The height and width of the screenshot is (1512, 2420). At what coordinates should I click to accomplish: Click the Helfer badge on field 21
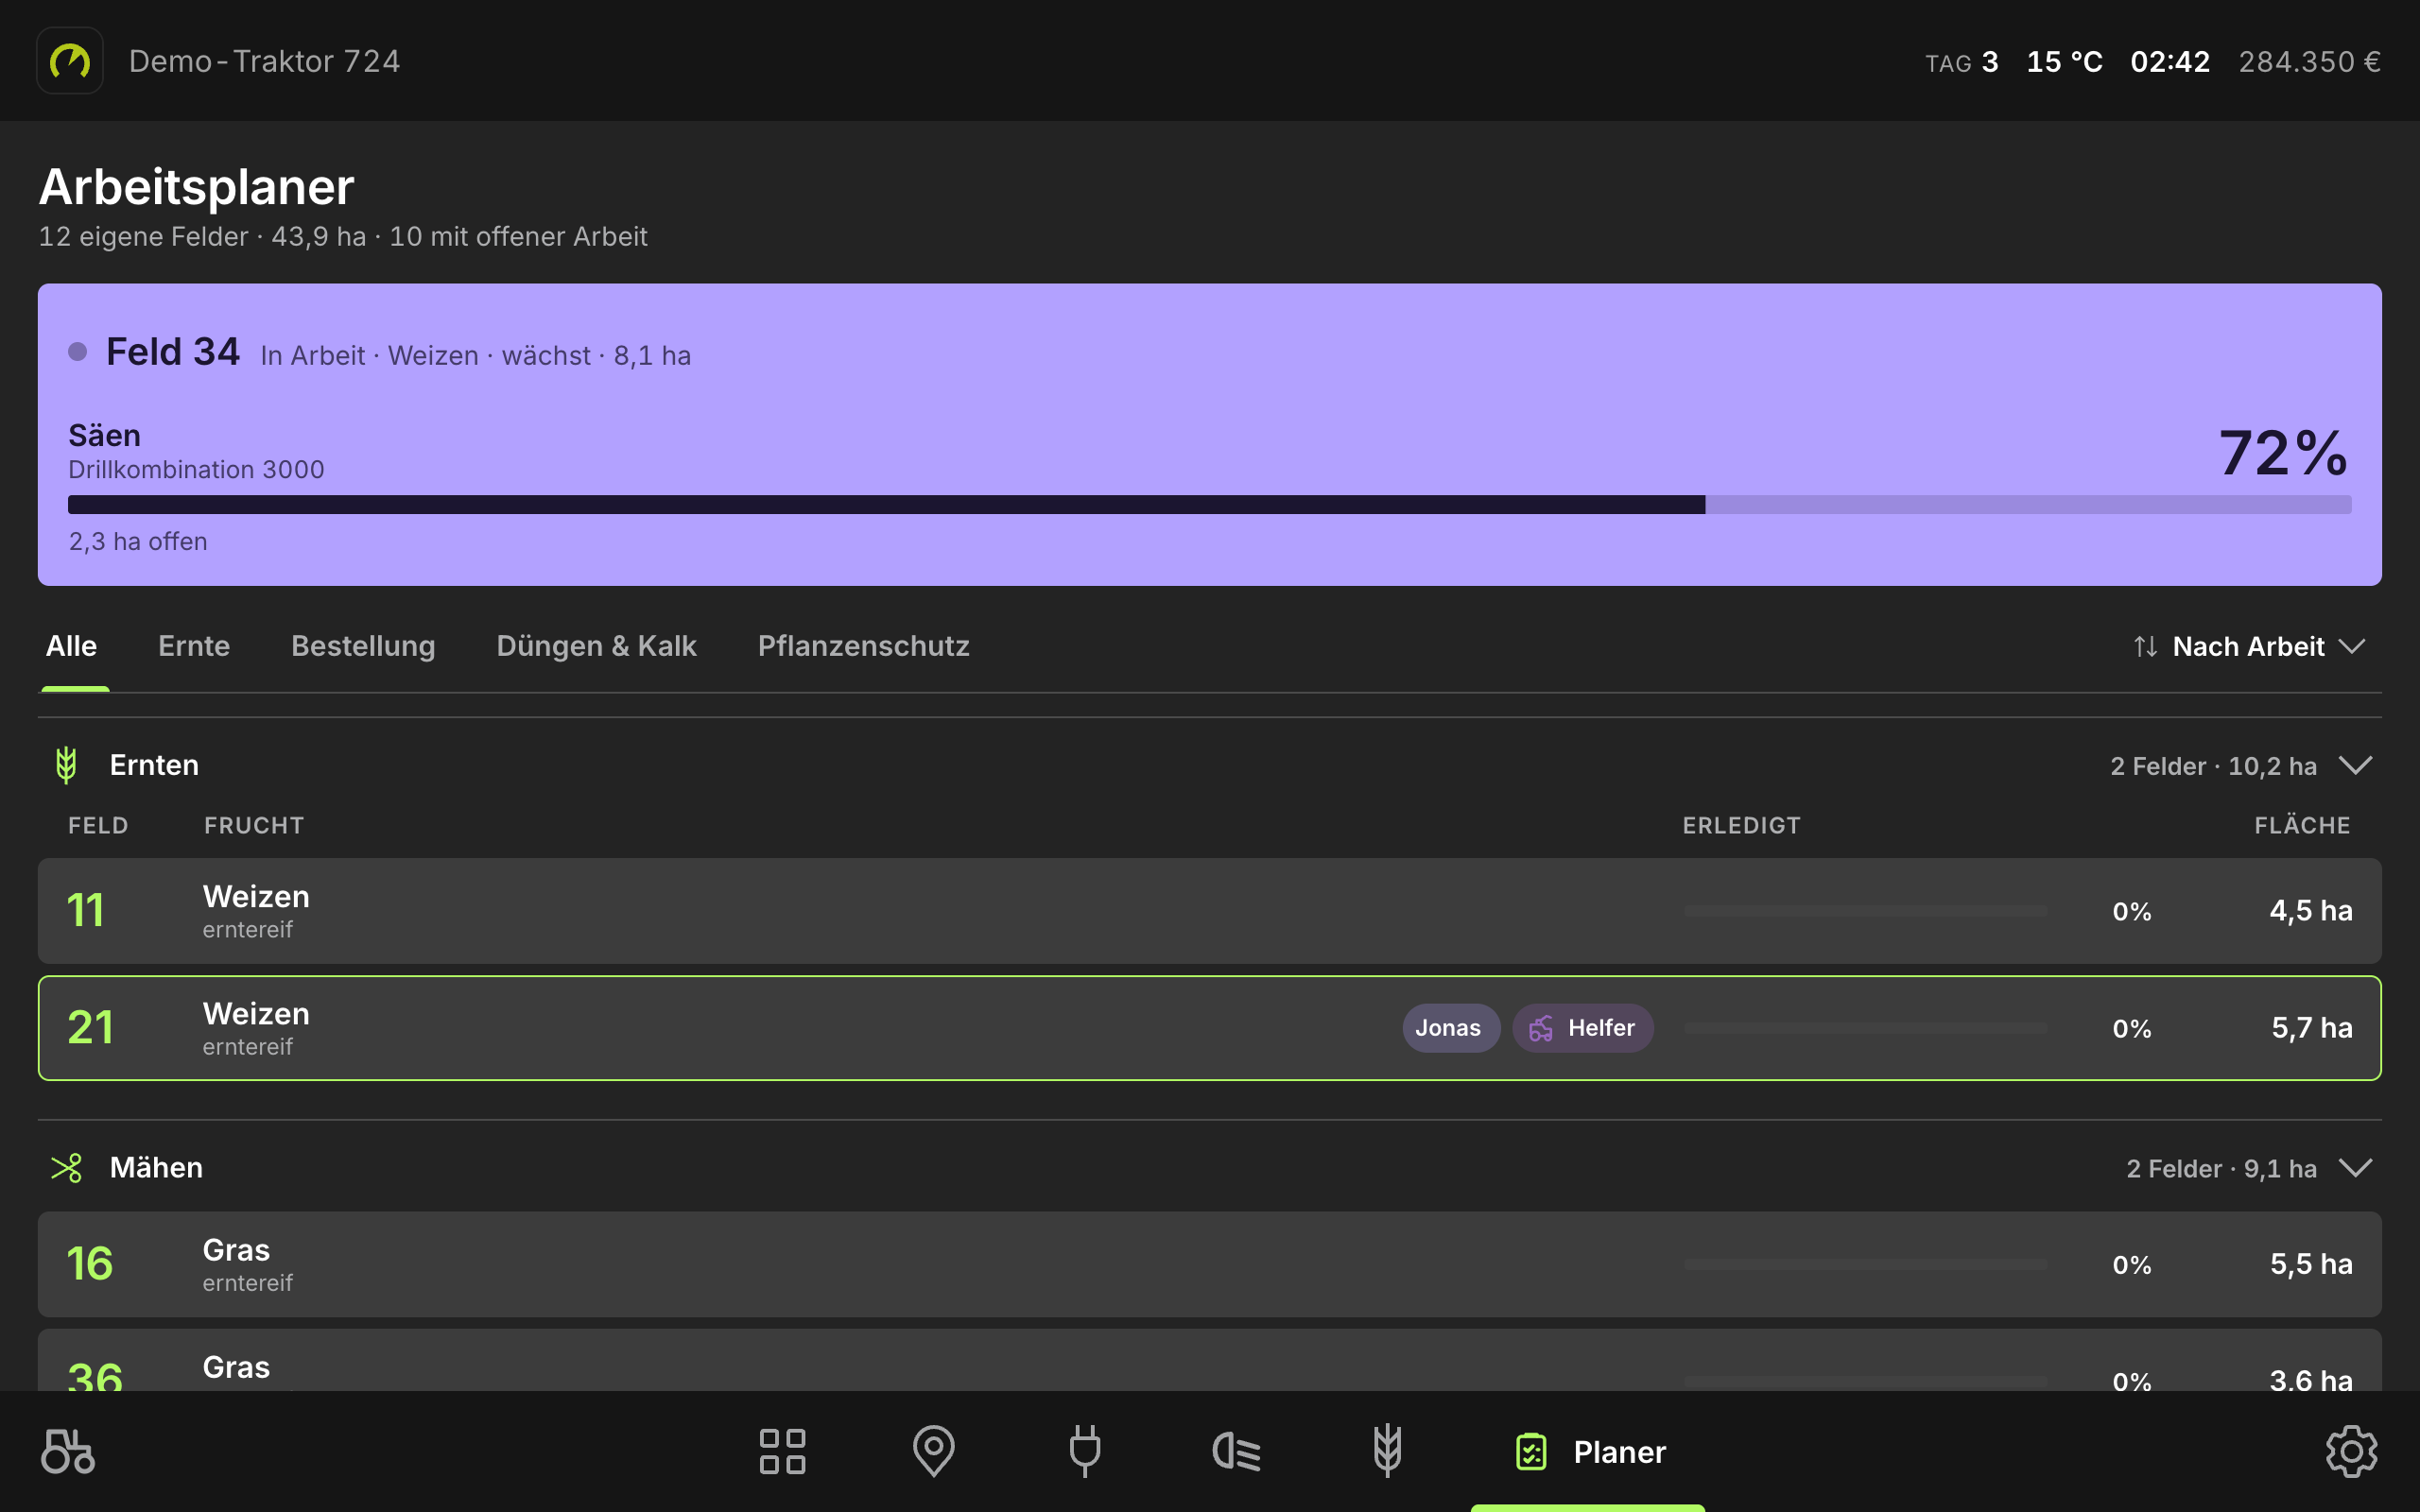(1582, 1028)
